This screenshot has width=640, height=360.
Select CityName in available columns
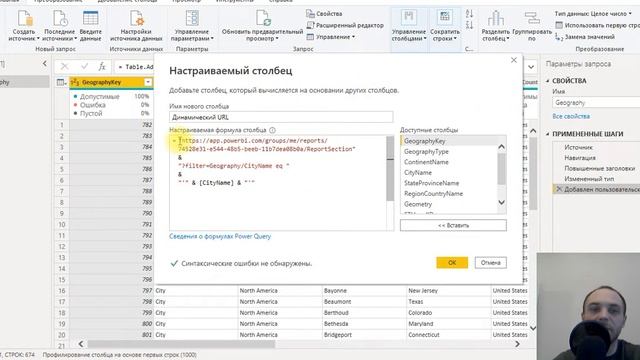click(x=418, y=173)
